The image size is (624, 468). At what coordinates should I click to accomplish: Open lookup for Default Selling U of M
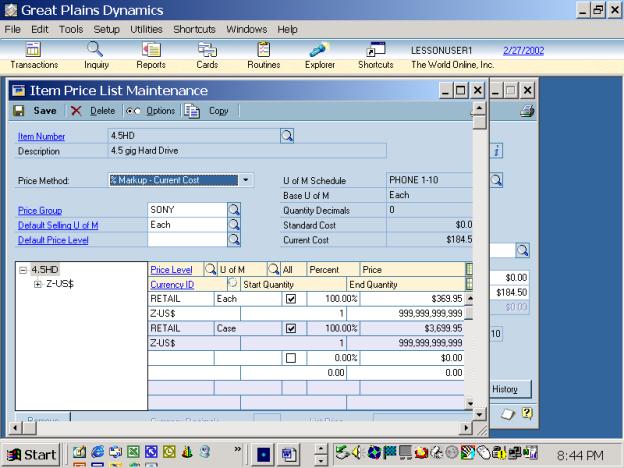(x=234, y=225)
